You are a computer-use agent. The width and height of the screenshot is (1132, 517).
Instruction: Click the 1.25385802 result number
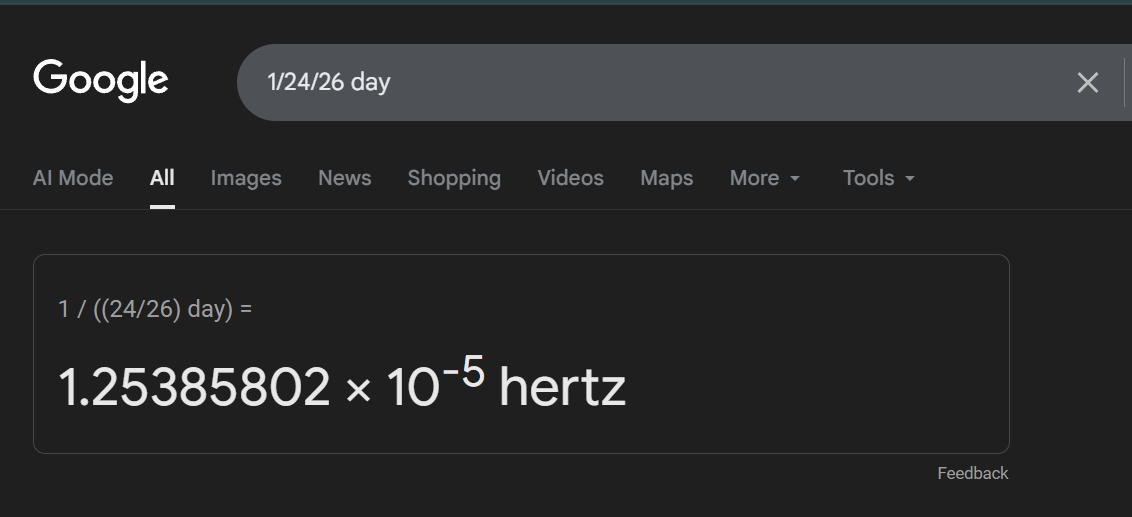(194, 388)
